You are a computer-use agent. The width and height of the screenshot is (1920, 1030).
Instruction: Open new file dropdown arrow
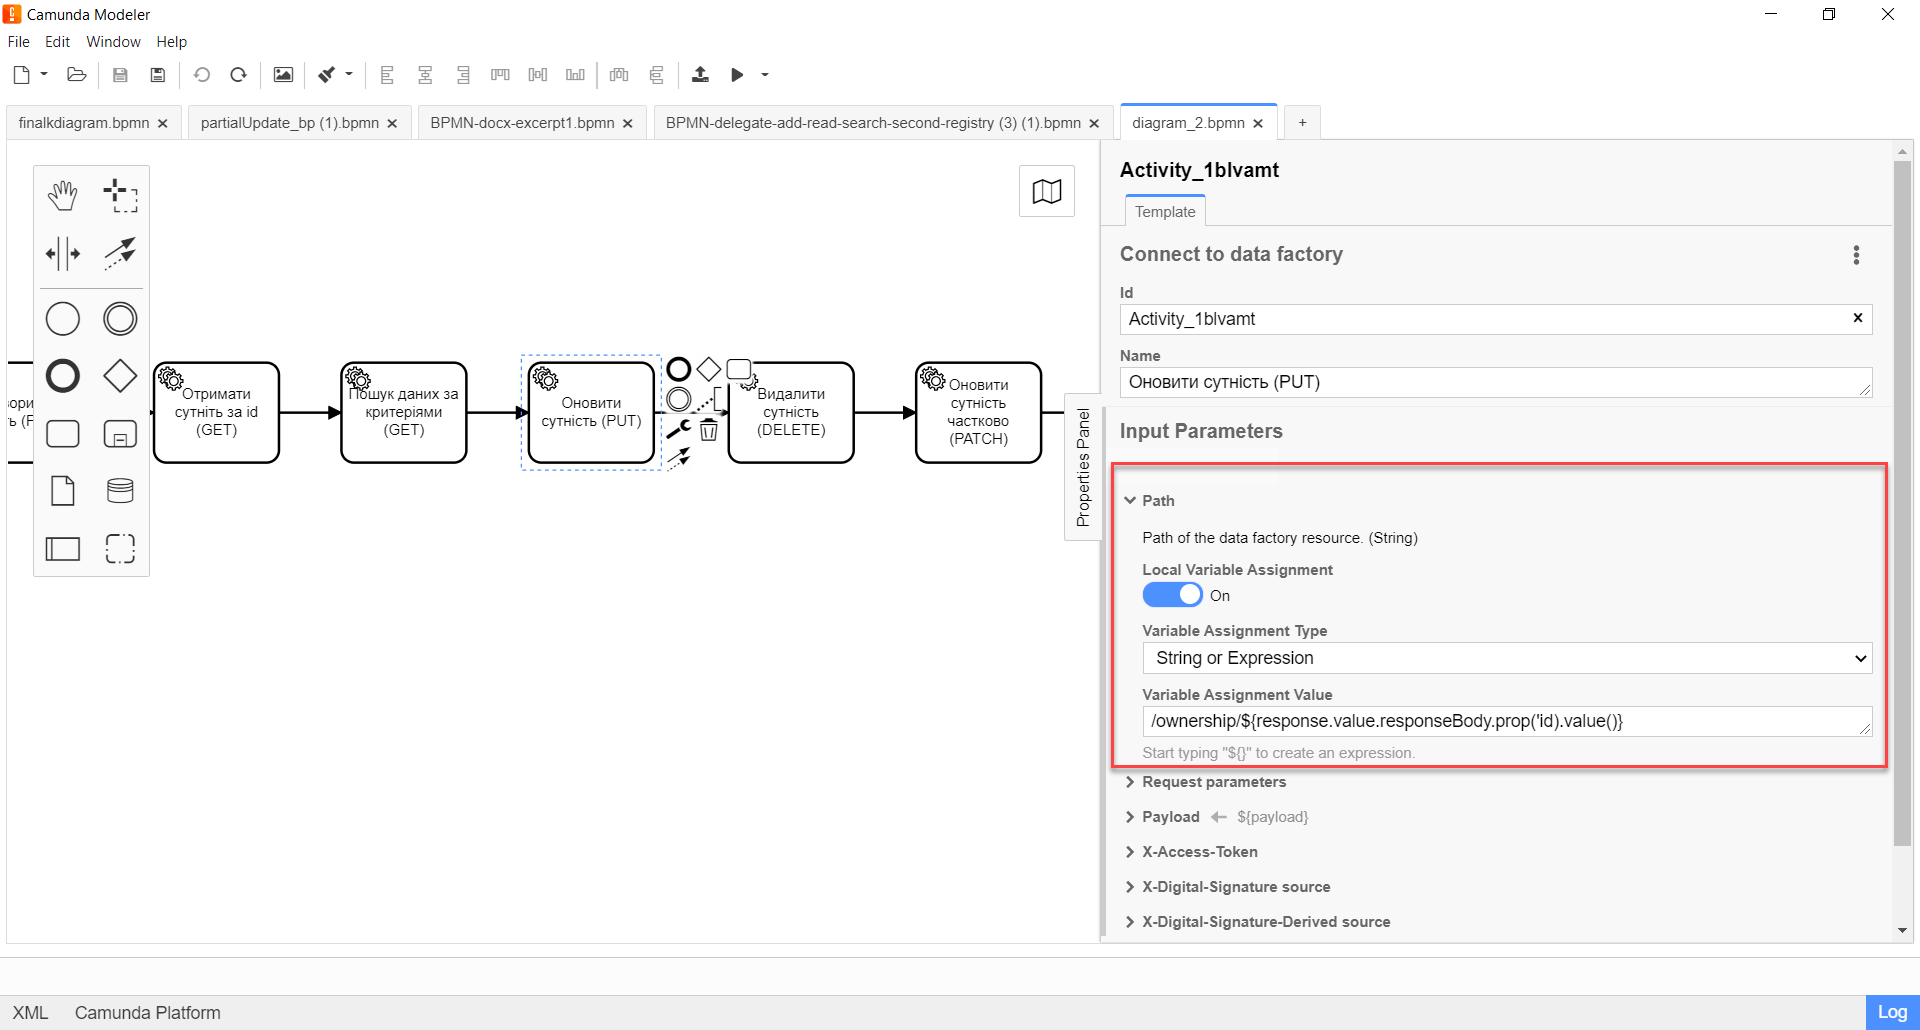tap(44, 74)
